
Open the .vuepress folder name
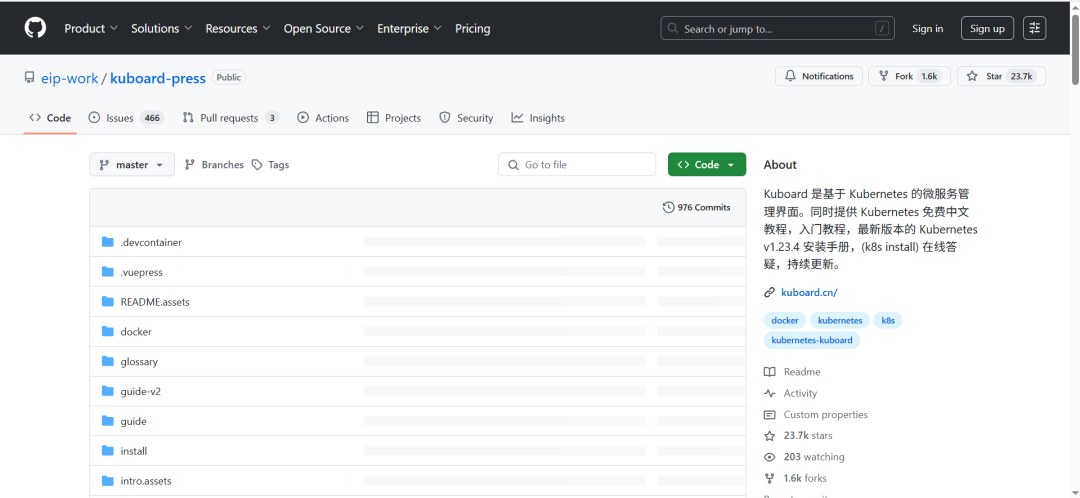point(141,272)
